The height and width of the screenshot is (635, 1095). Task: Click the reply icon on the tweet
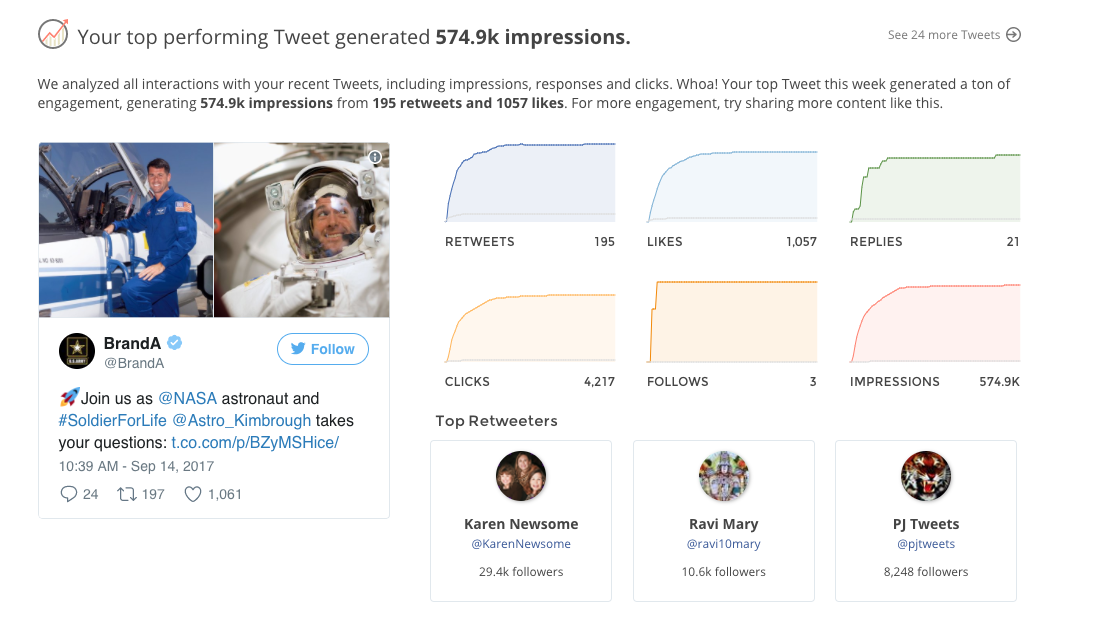click(x=69, y=494)
